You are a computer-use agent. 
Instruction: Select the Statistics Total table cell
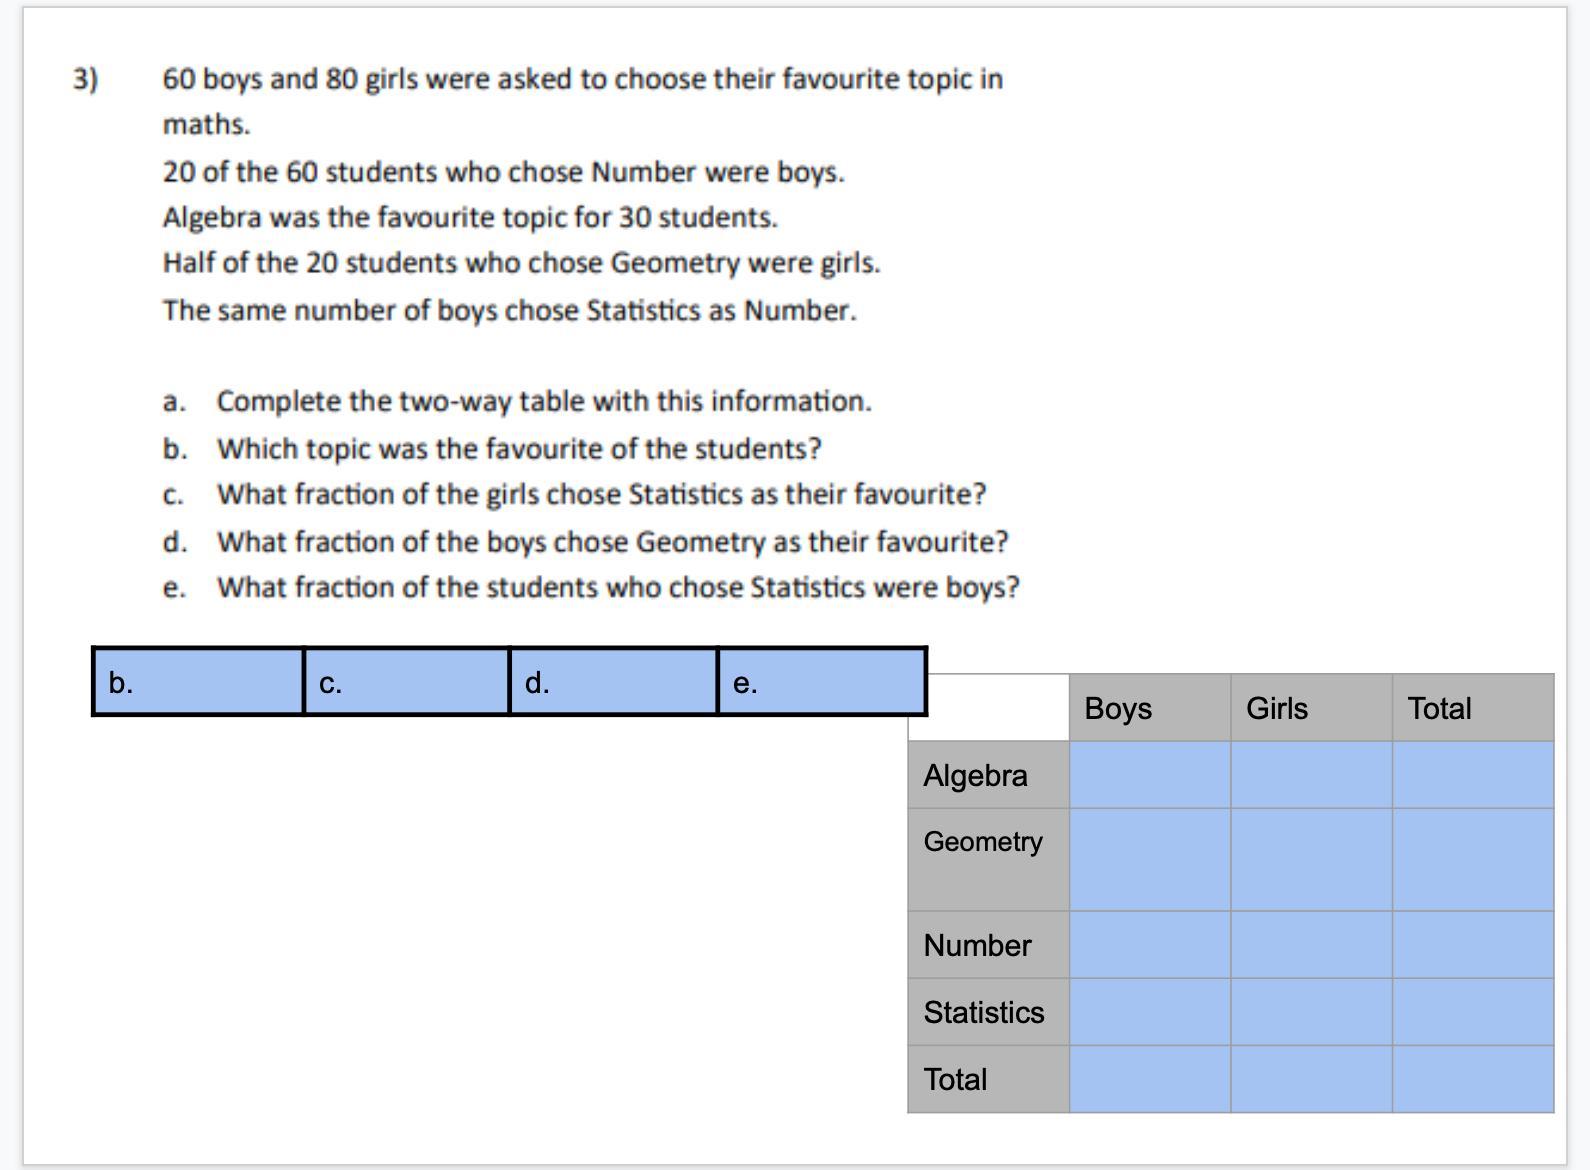[1473, 1012]
